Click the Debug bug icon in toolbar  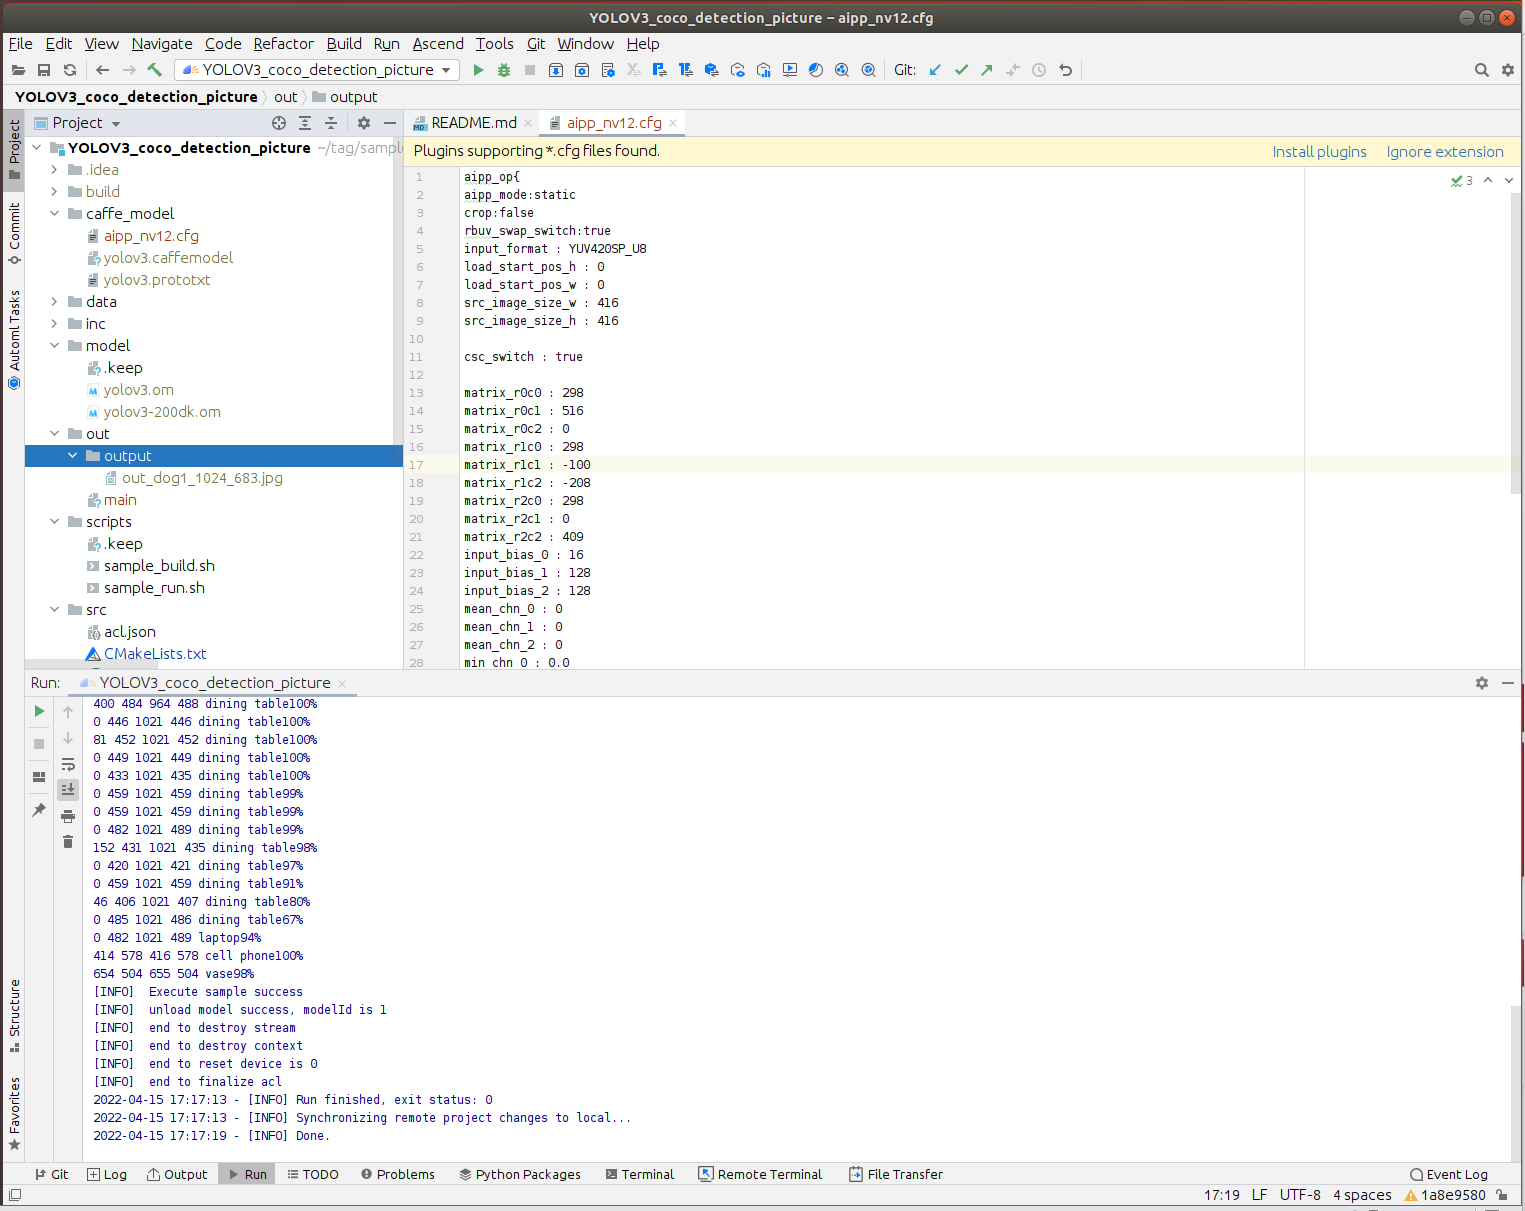click(x=504, y=70)
